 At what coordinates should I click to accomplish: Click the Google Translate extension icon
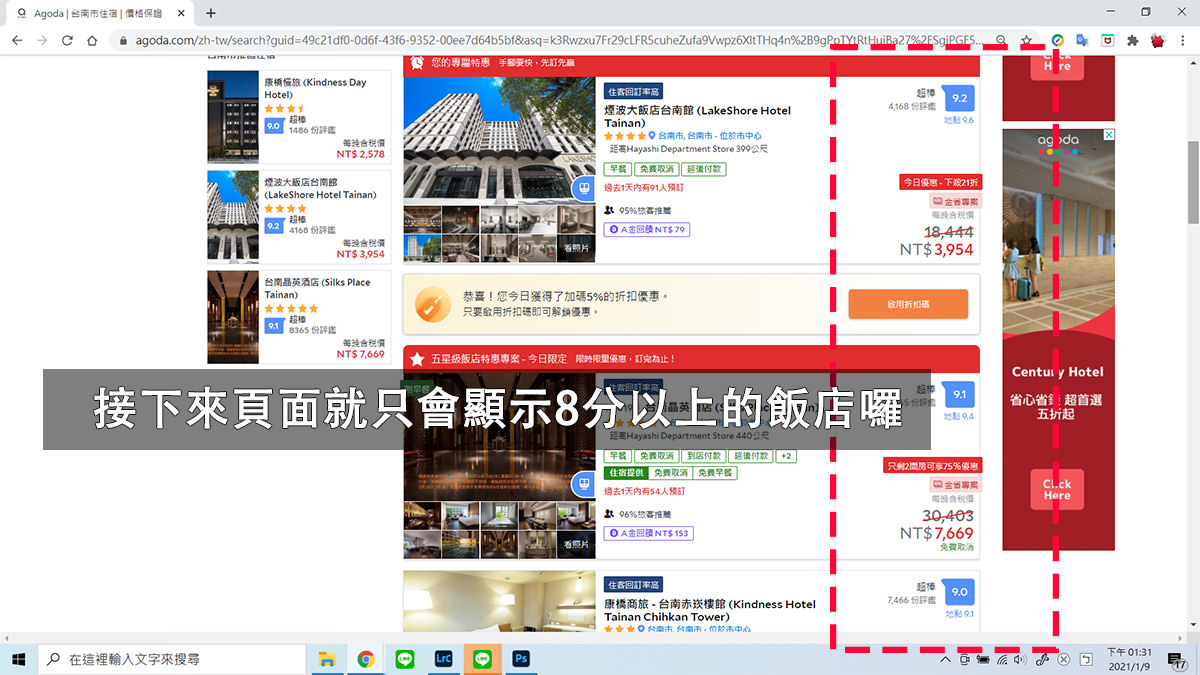(1080, 41)
